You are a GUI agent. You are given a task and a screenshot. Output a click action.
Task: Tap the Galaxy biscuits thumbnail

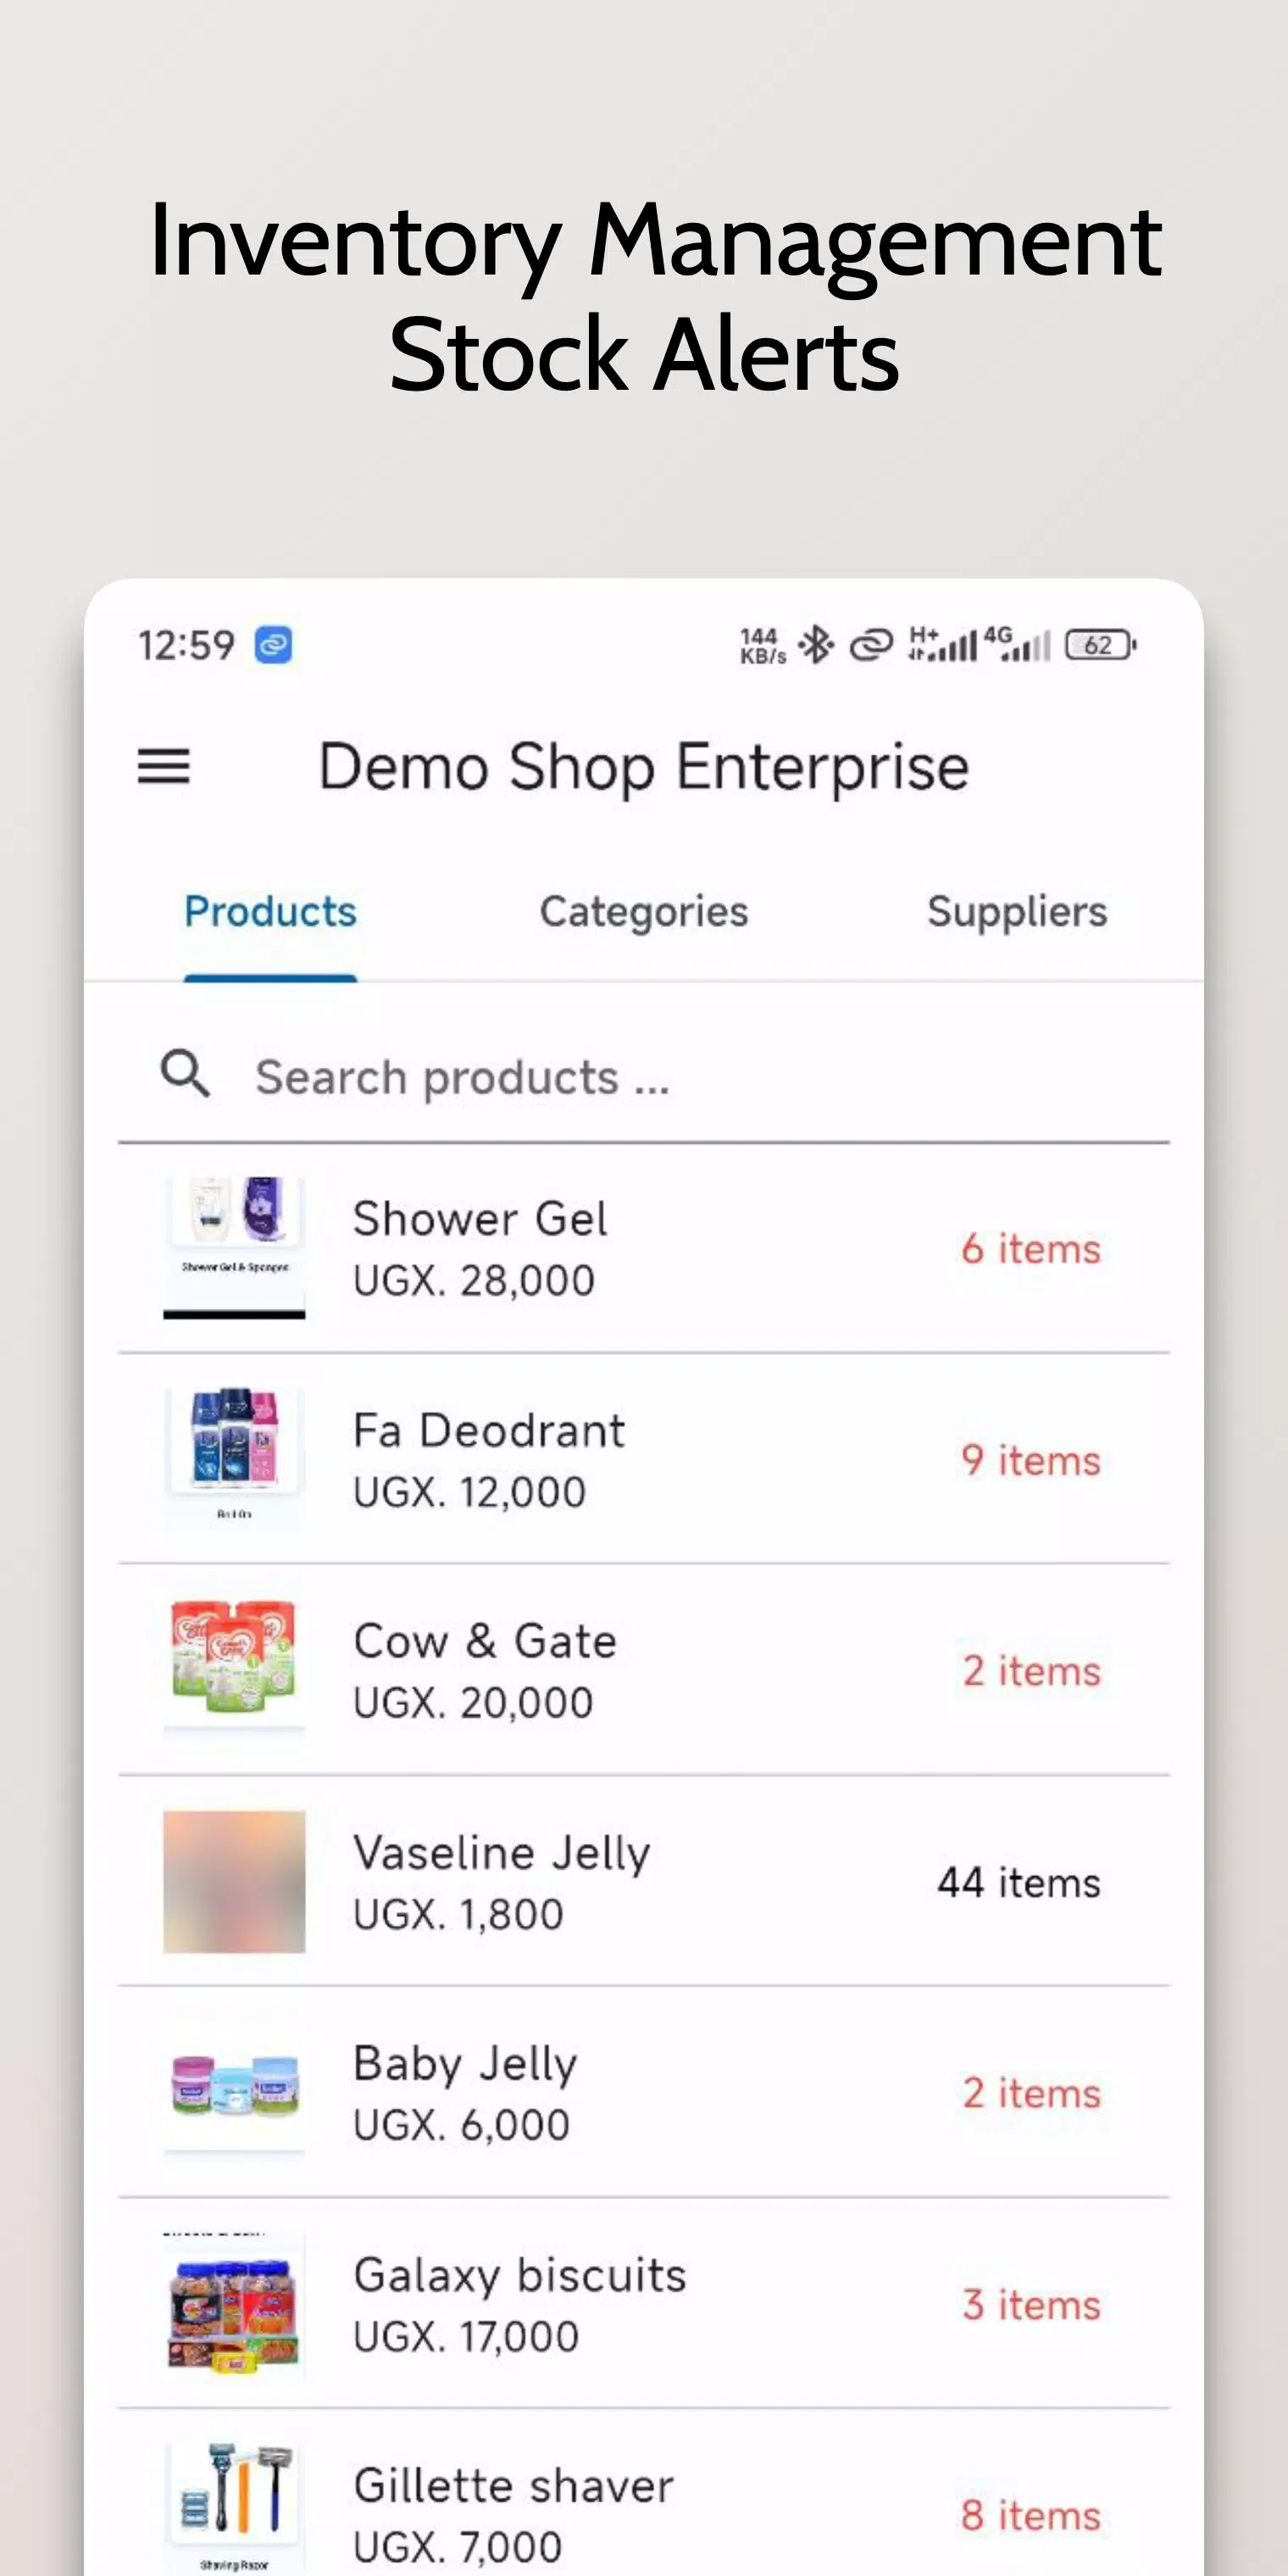point(234,2303)
